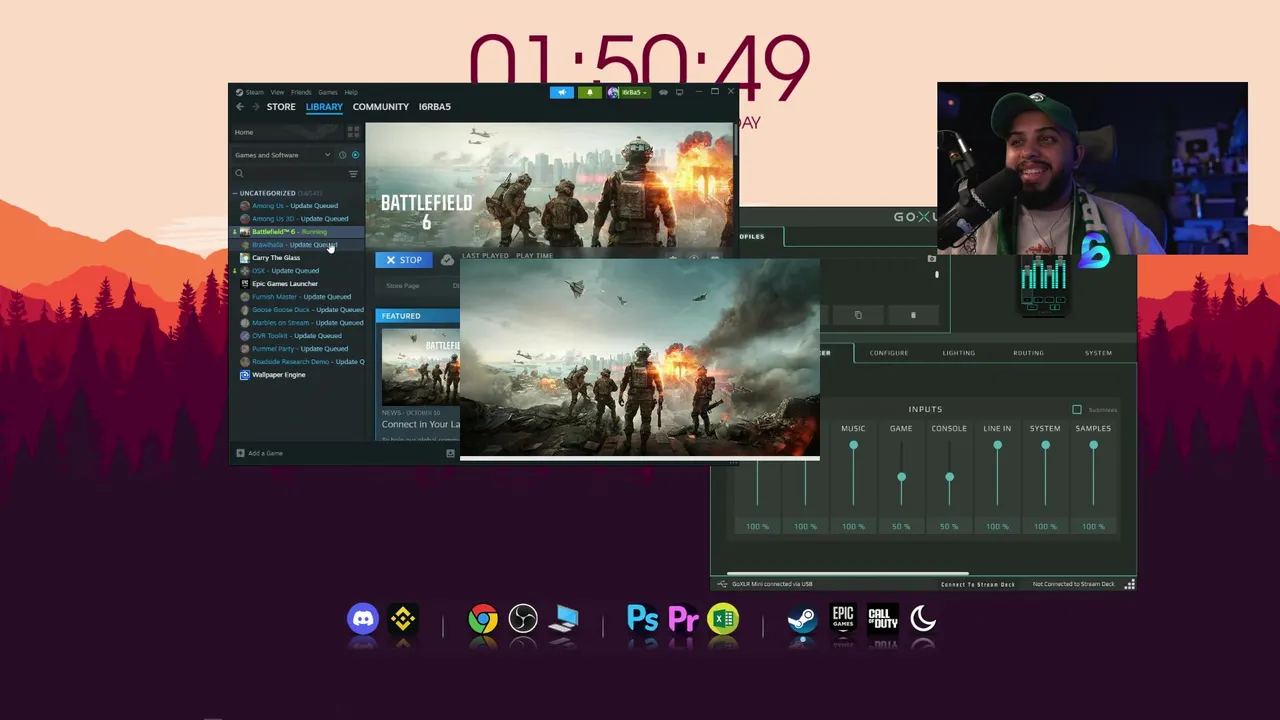Open Discord from the dock
This screenshot has height=720, width=1280.
(x=363, y=620)
